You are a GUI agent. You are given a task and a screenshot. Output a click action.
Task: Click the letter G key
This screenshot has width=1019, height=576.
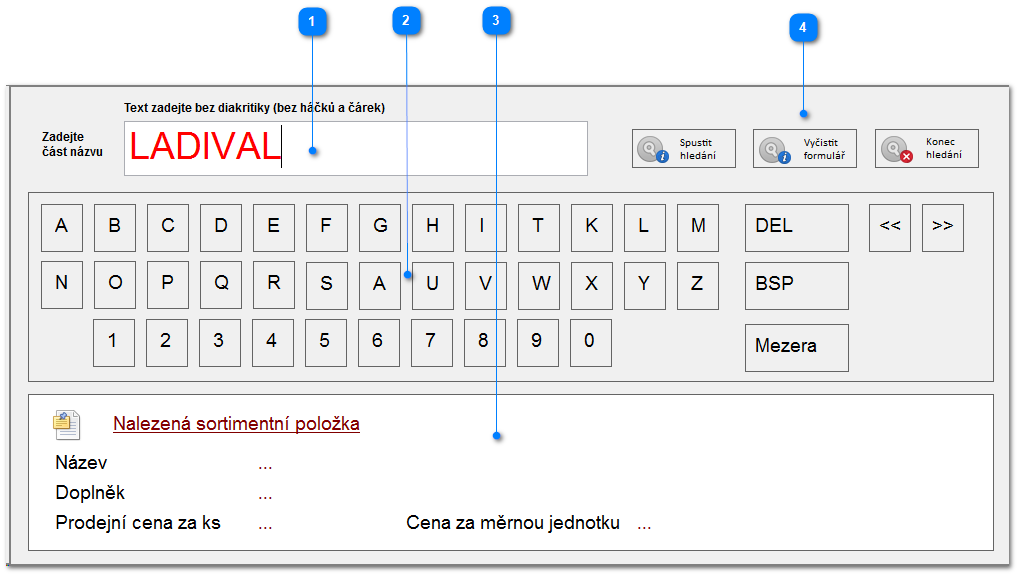(380, 228)
